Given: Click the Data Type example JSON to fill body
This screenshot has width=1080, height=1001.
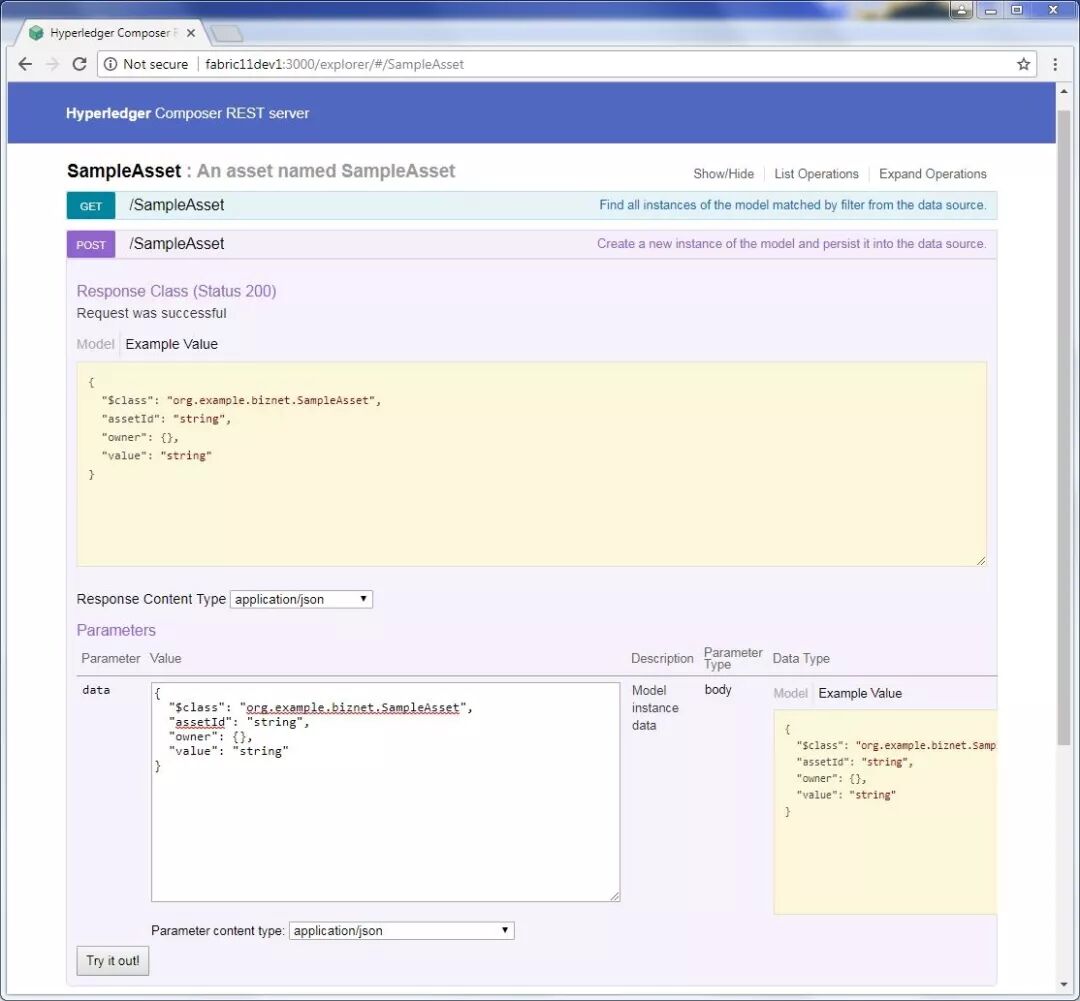Looking at the screenshot, I should click(x=885, y=812).
